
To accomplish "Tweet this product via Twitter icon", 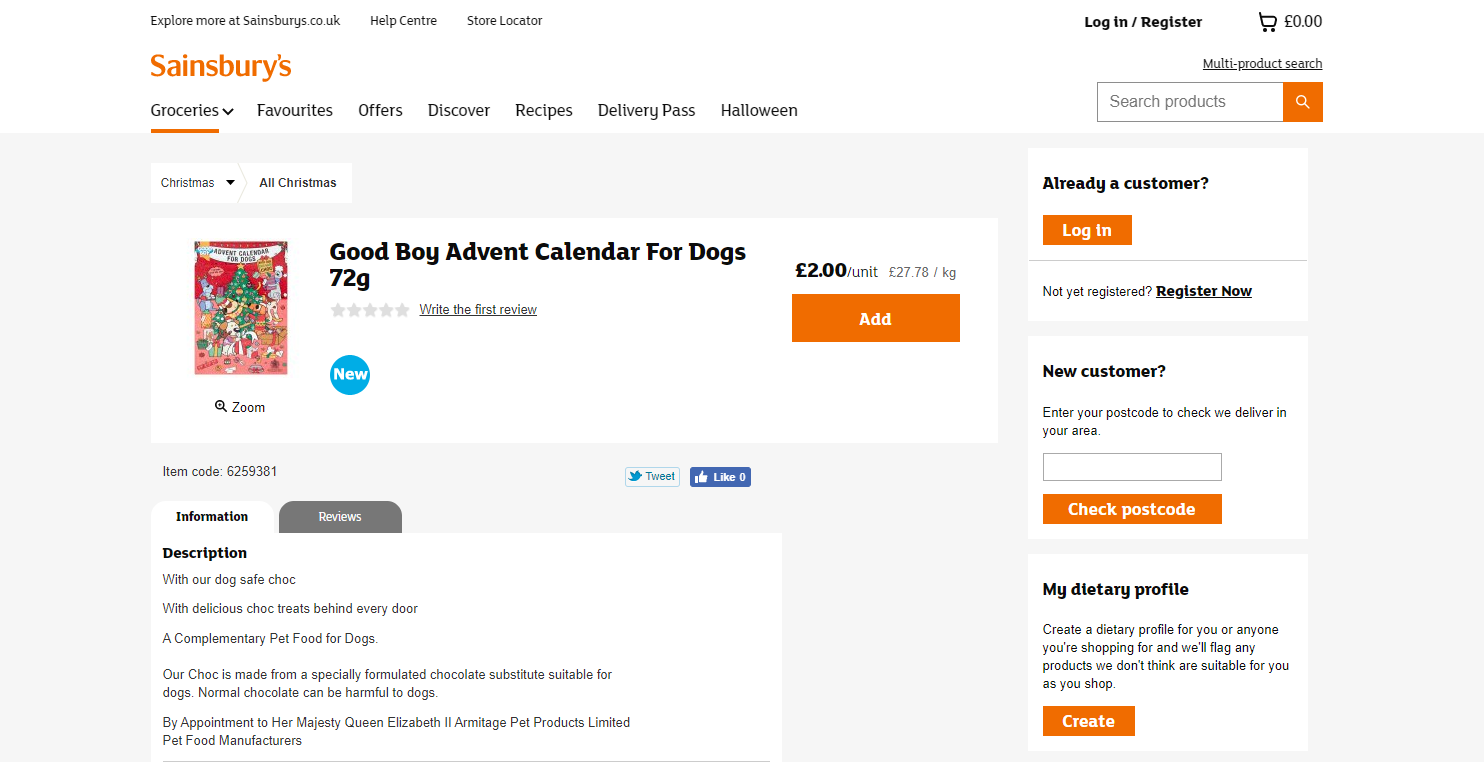I will pos(651,476).
